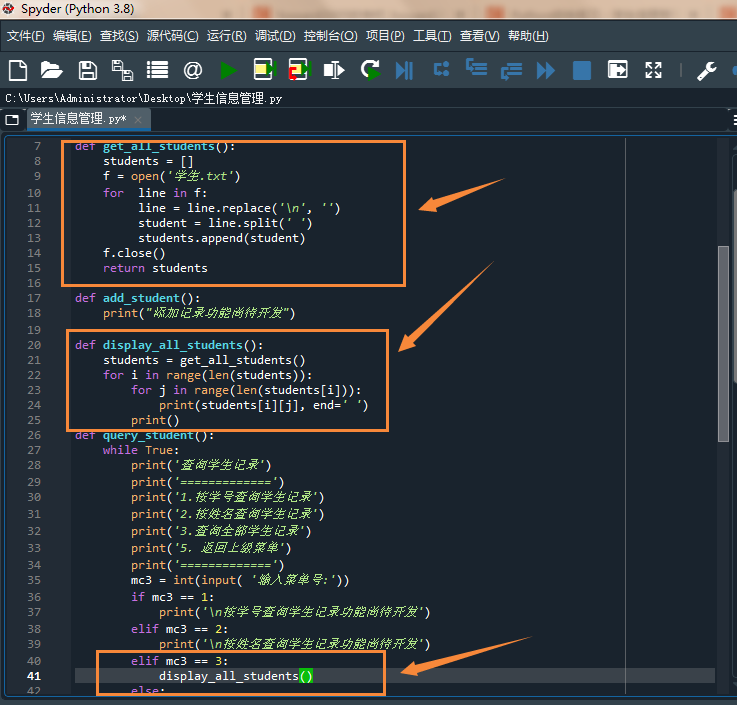Image resolution: width=737 pixels, height=705 pixels.
Task: Open the 源代码(C) menu
Action: coord(172,36)
